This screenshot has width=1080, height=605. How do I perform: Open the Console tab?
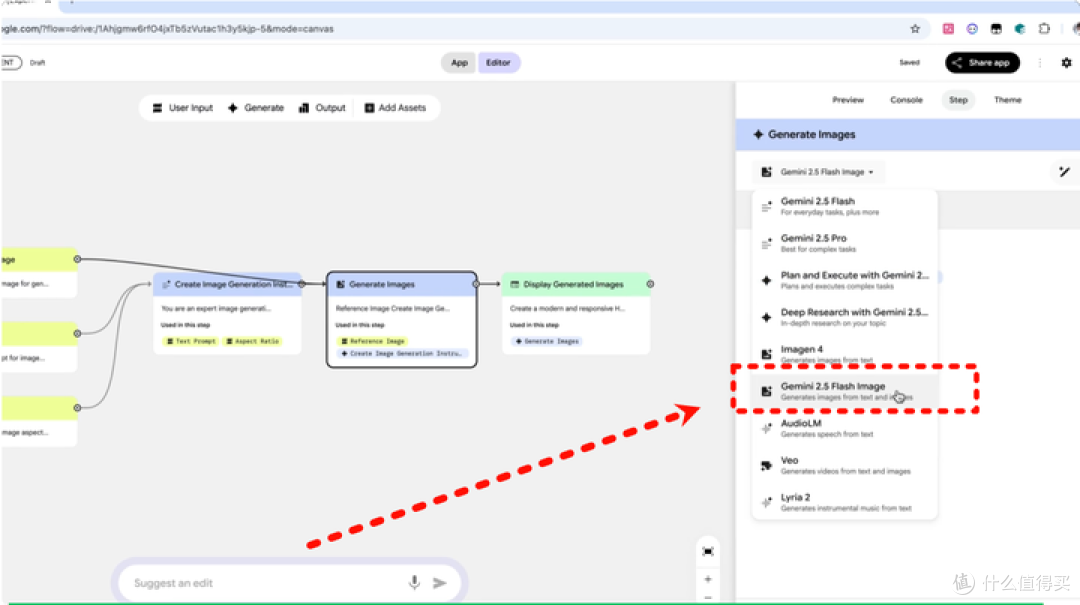(x=906, y=100)
